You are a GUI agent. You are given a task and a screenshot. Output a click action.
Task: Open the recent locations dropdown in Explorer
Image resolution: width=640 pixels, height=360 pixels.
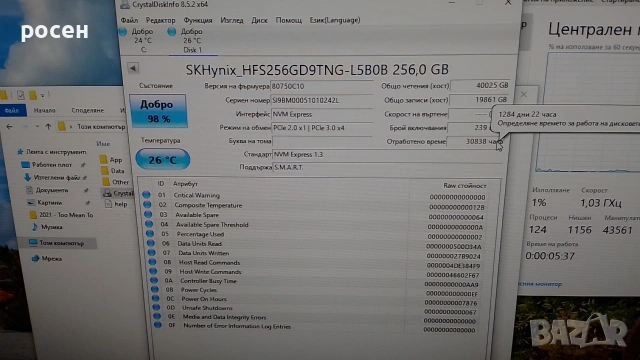click(37, 127)
